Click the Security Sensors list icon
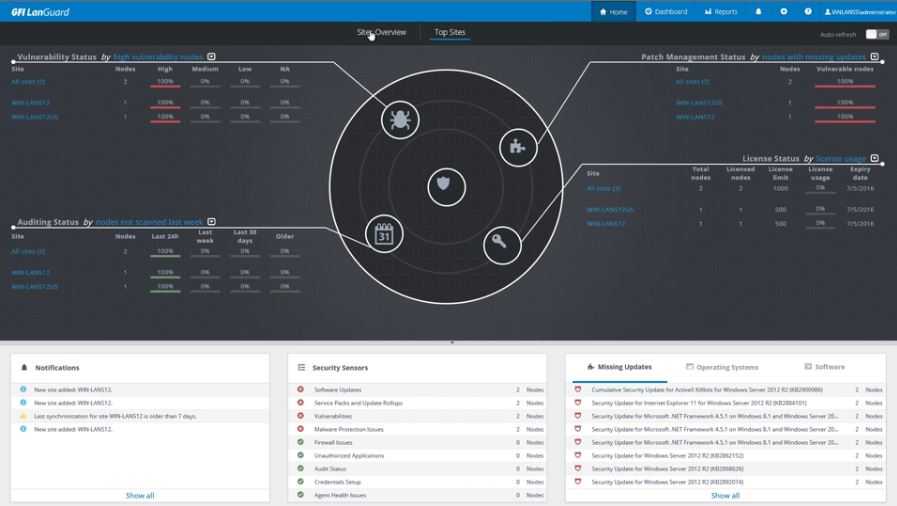This screenshot has height=506, width=897. tap(301, 368)
